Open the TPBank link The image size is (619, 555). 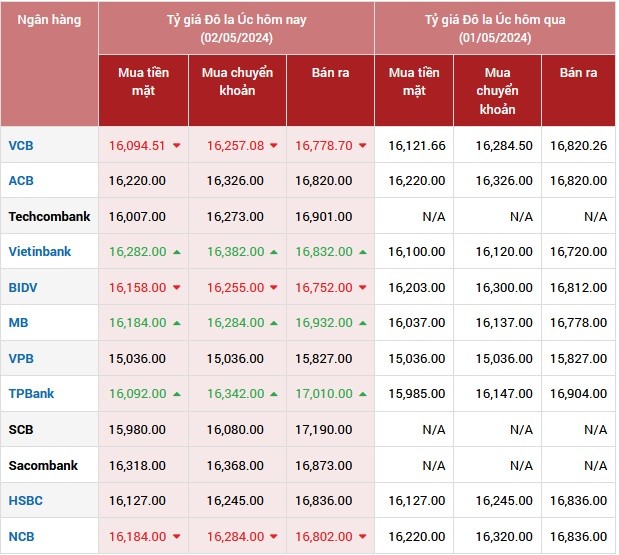pos(31,394)
